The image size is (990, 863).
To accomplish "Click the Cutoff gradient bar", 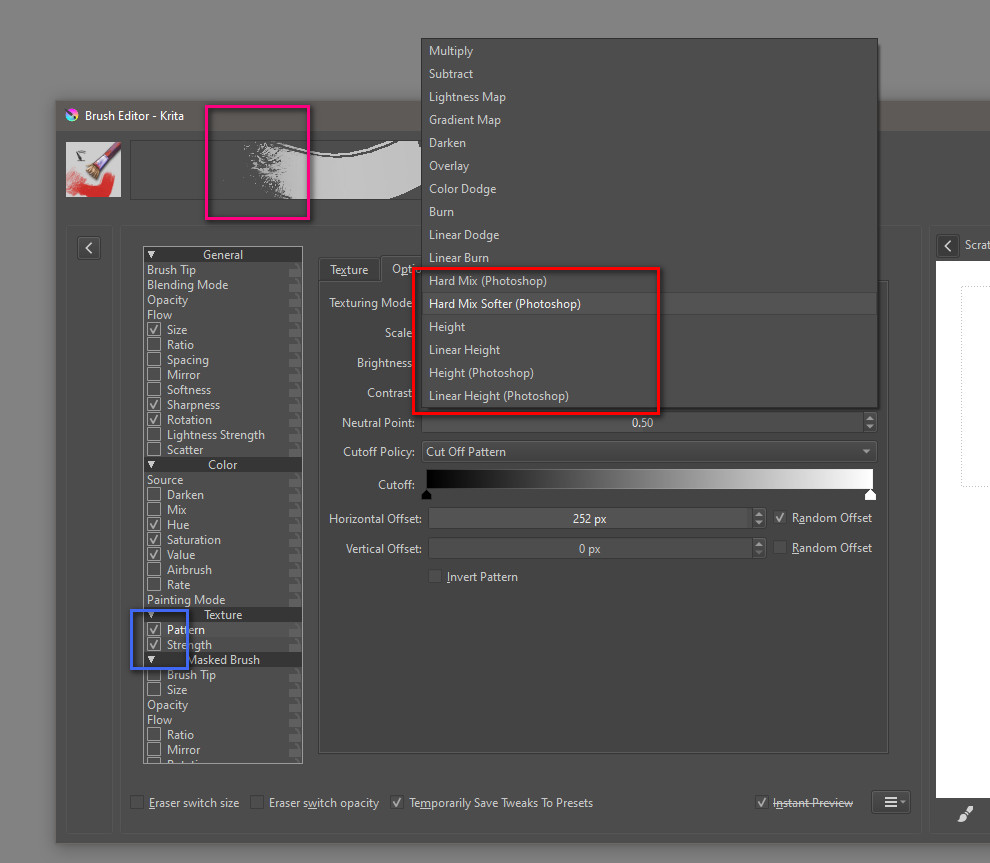I will 650,479.
